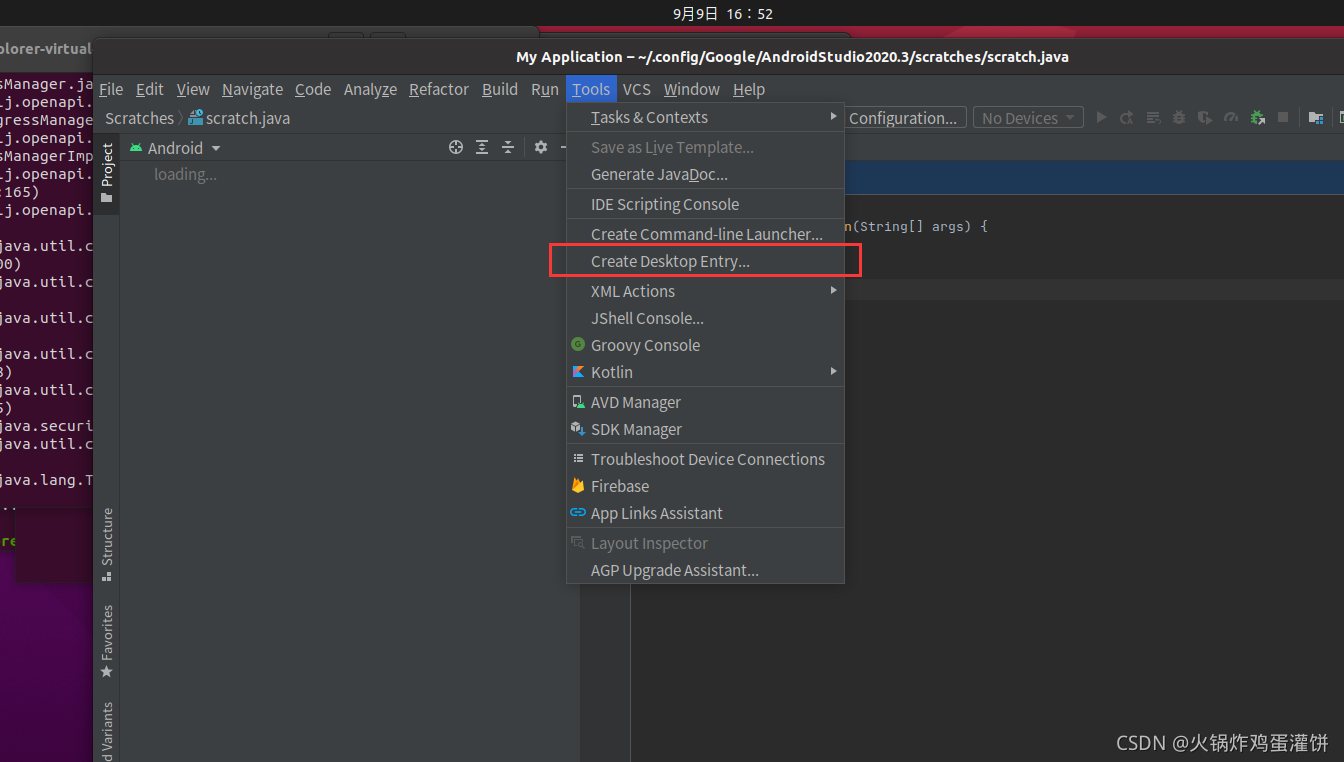Viewport: 1344px width, 762px height.
Task: Open the View menu
Action: (x=193, y=89)
